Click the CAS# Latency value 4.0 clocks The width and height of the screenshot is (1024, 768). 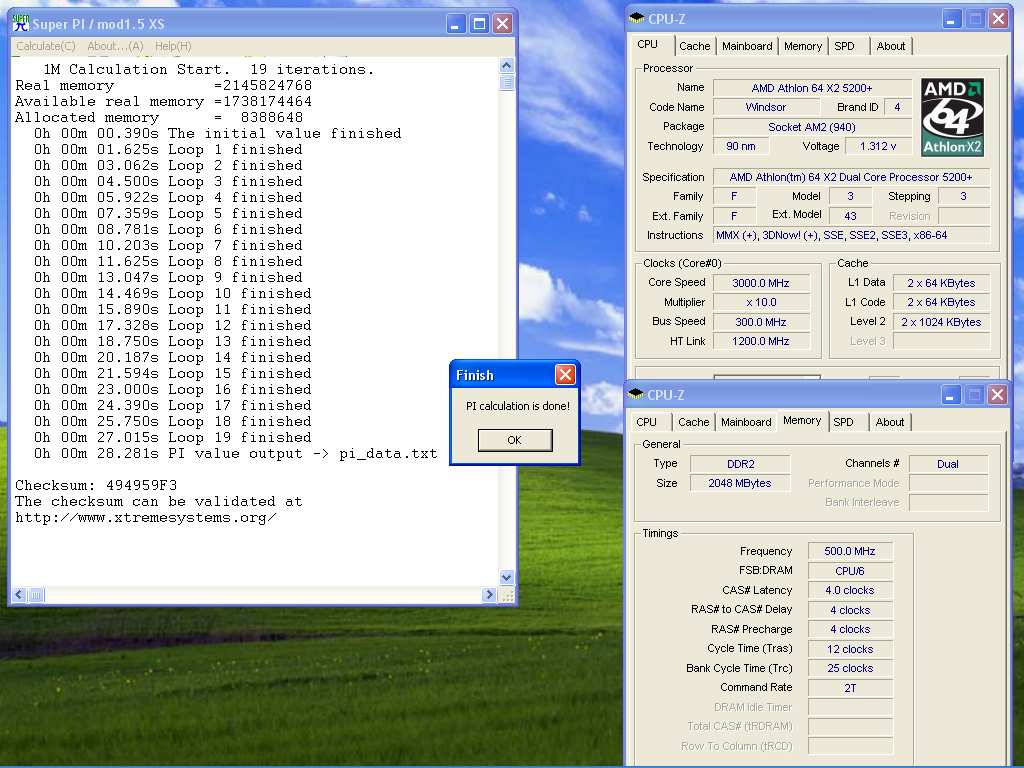click(850, 590)
